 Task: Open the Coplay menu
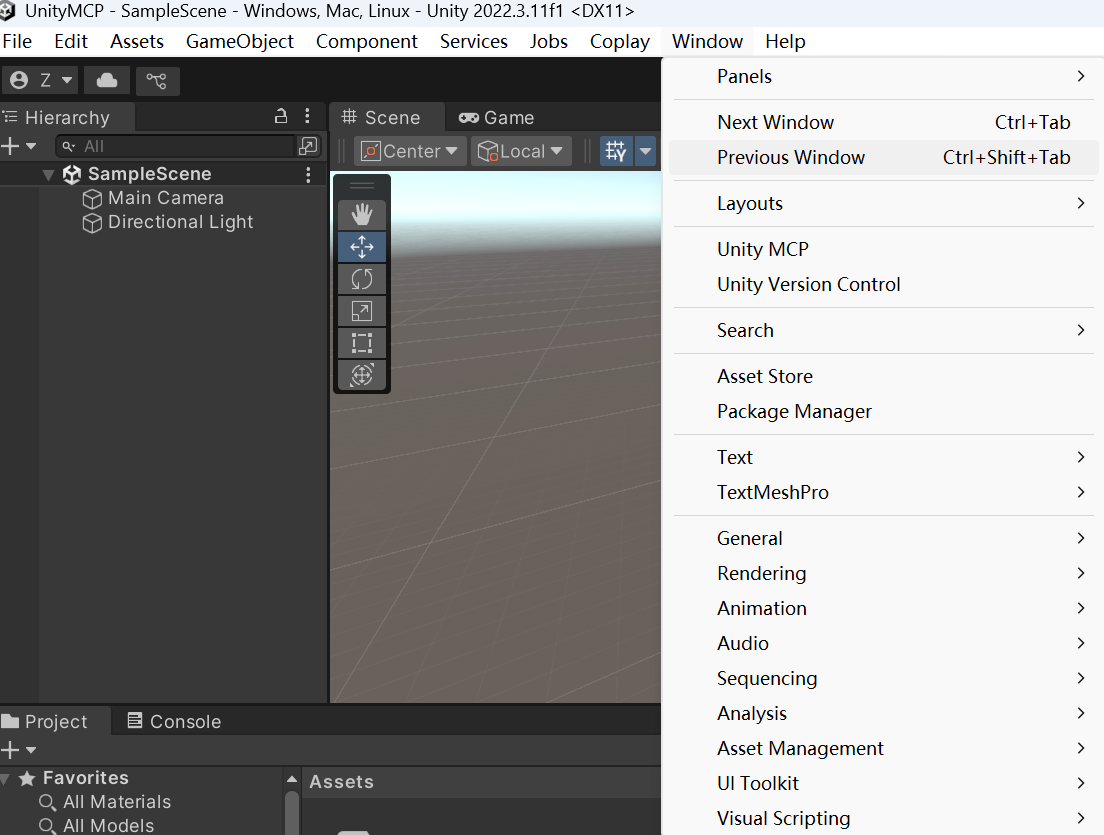click(x=620, y=42)
